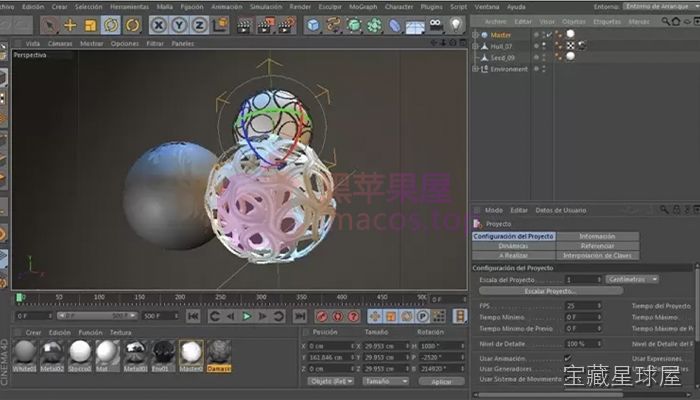Switch to Configuración del Proyecto tab
The width and height of the screenshot is (700, 400).
tap(513, 236)
